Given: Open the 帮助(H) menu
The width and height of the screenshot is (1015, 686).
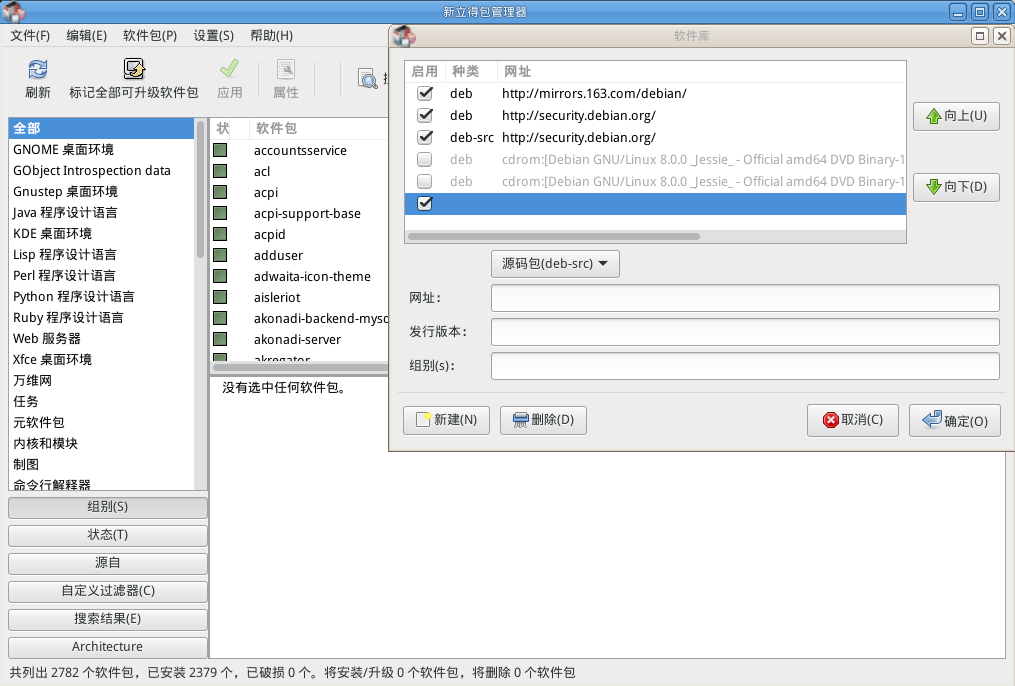Looking at the screenshot, I should click(271, 36).
